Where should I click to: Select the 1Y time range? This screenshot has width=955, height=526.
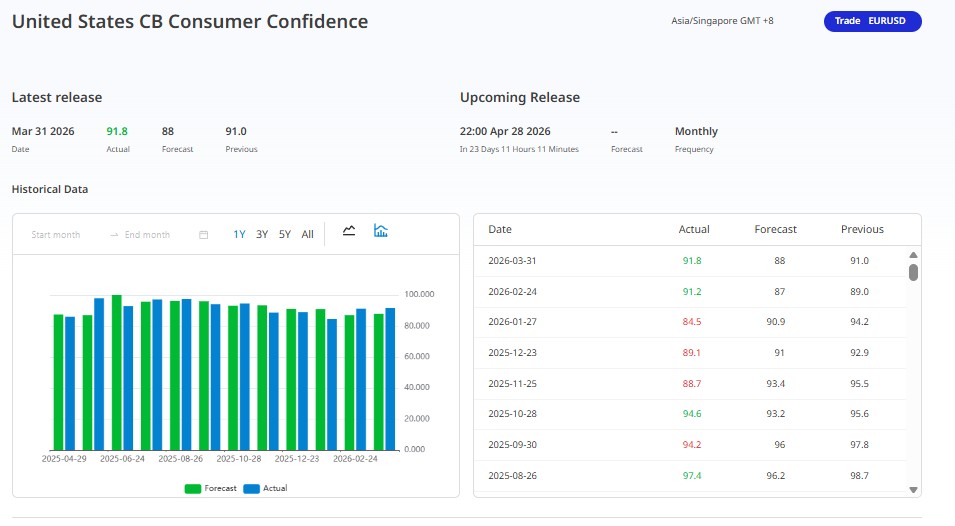point(239,235)
